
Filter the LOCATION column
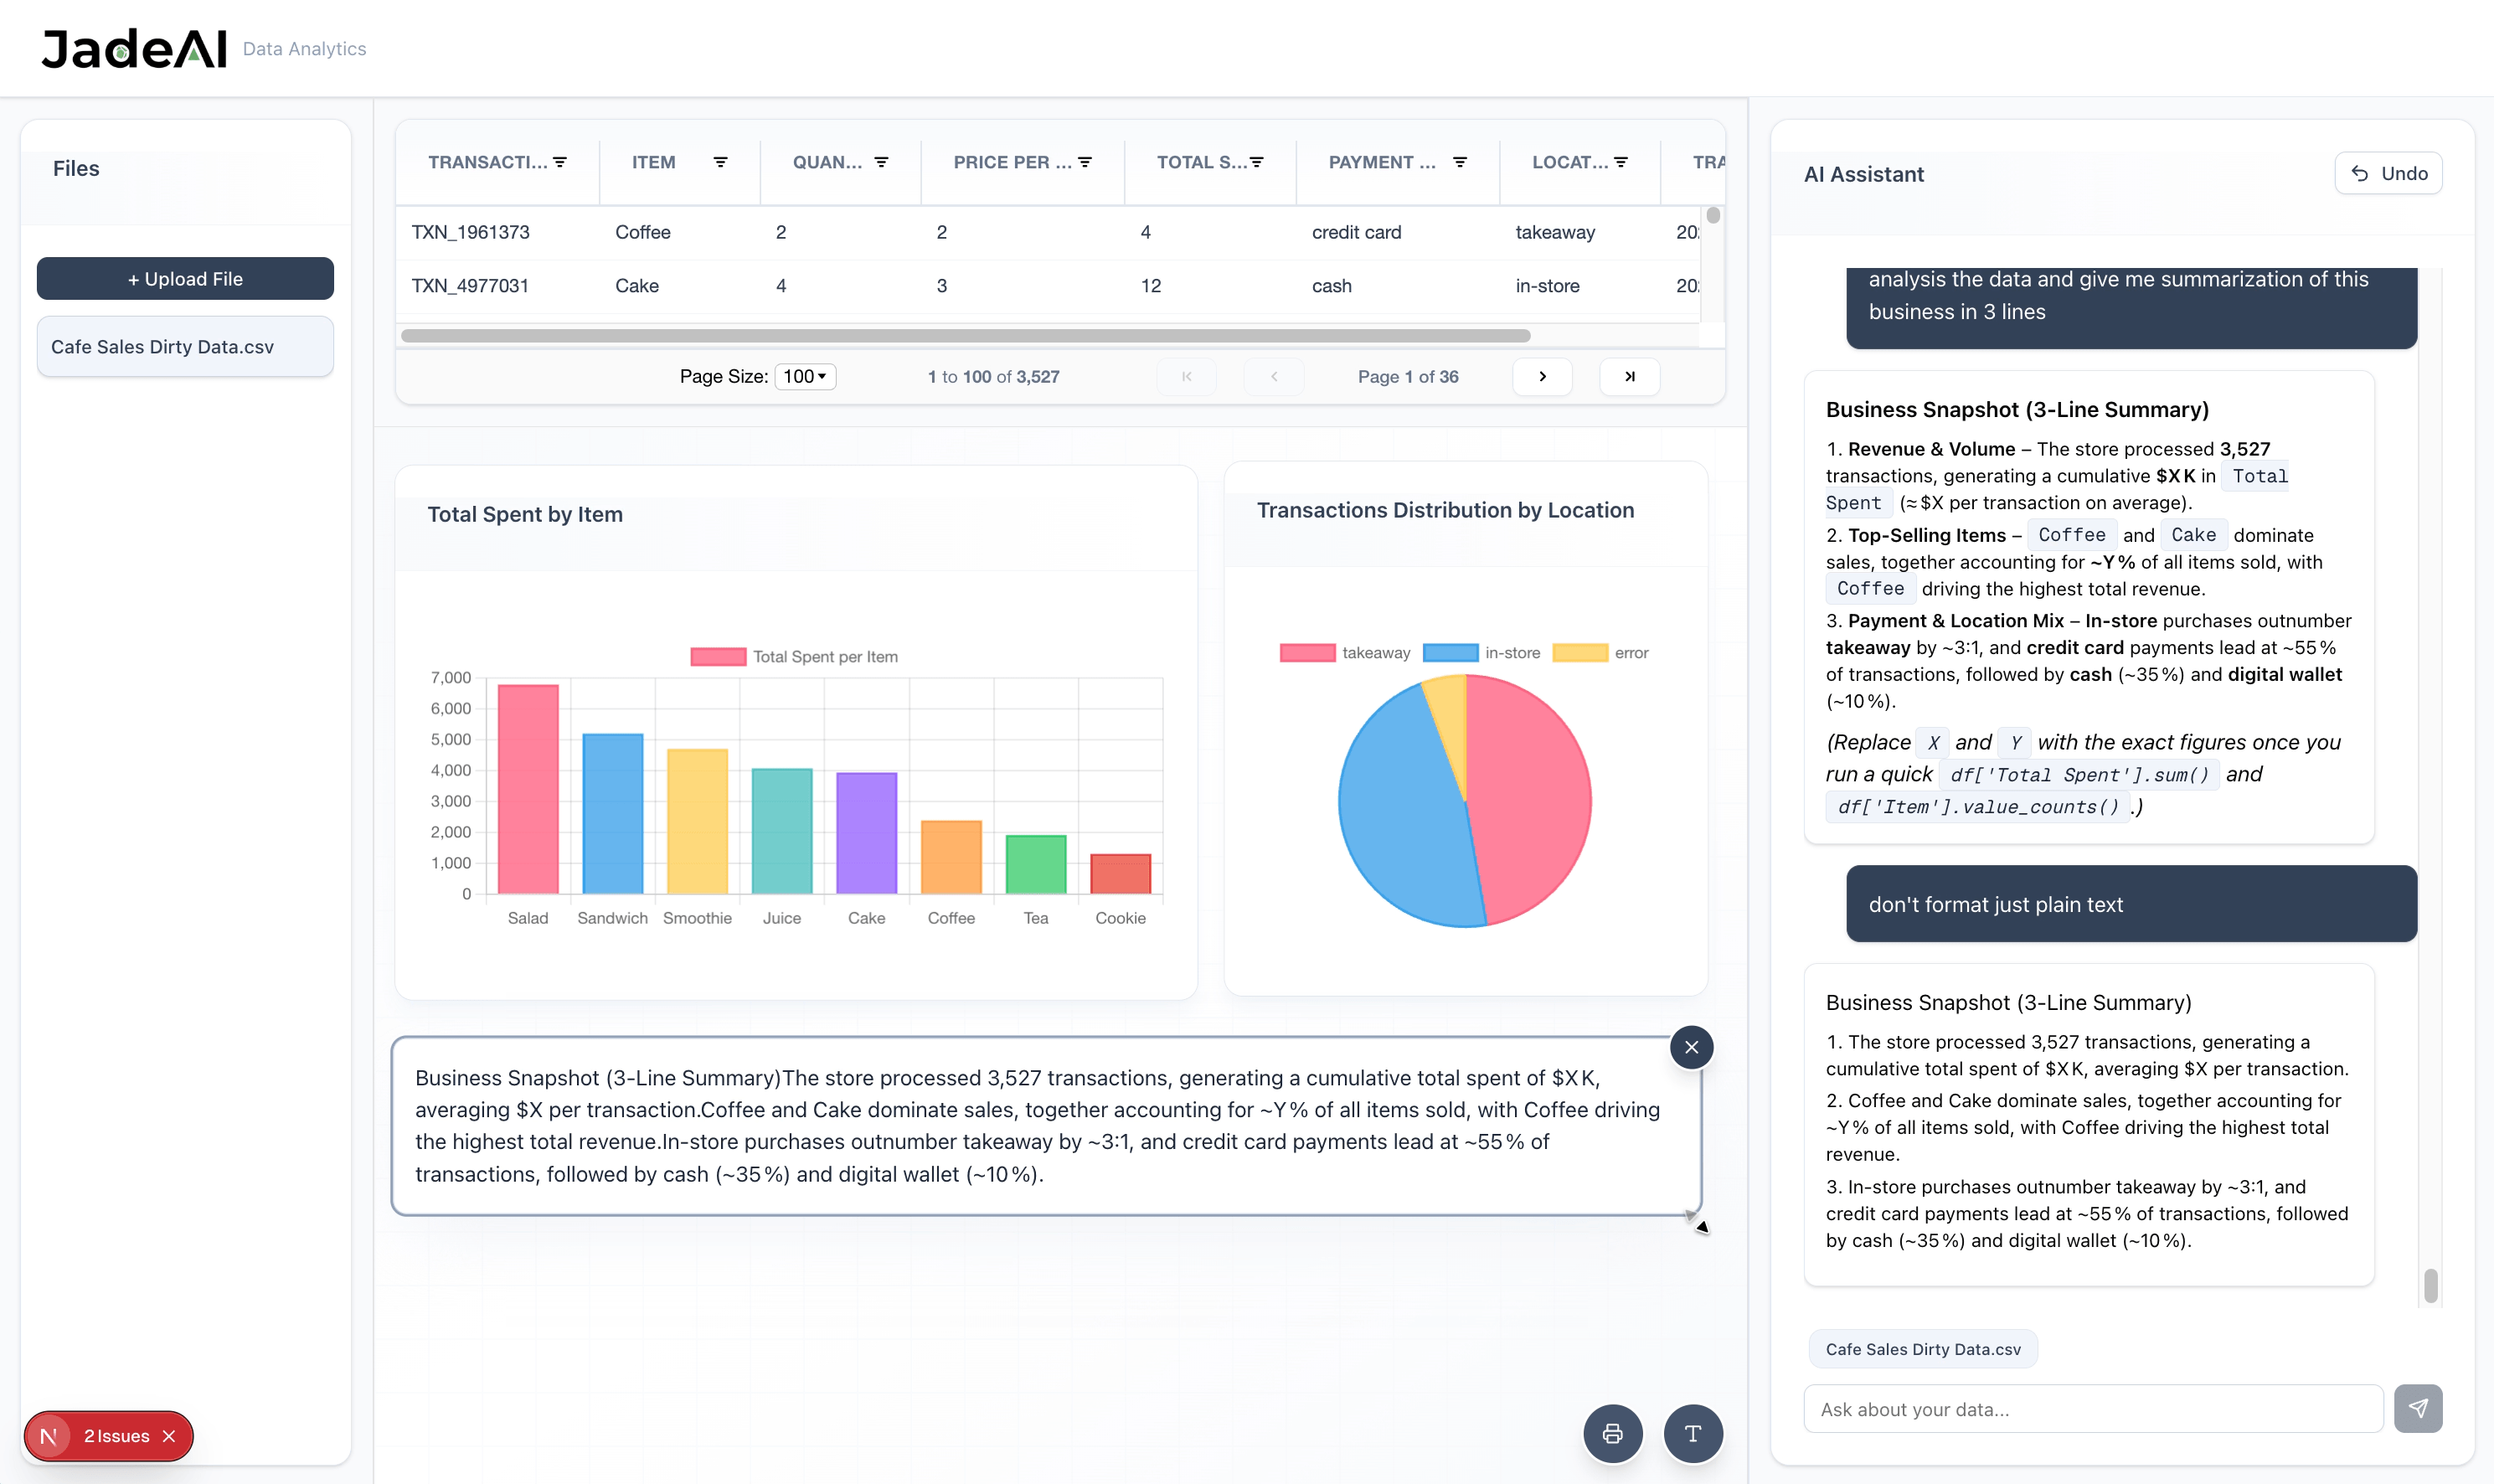pos(1620,162)
